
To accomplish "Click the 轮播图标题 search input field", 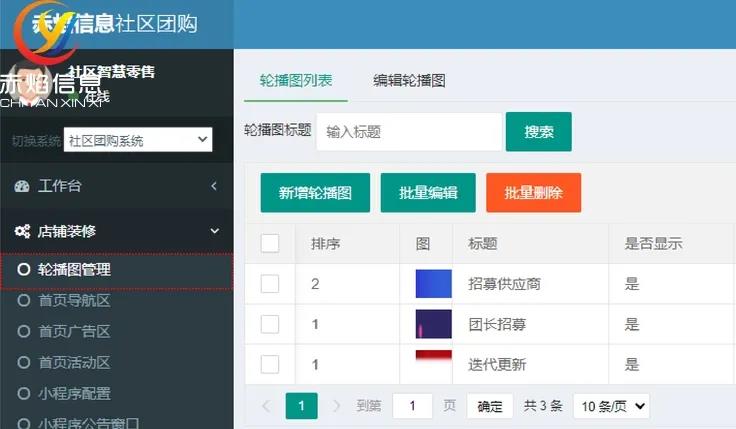I will click(x=408, y=132).
